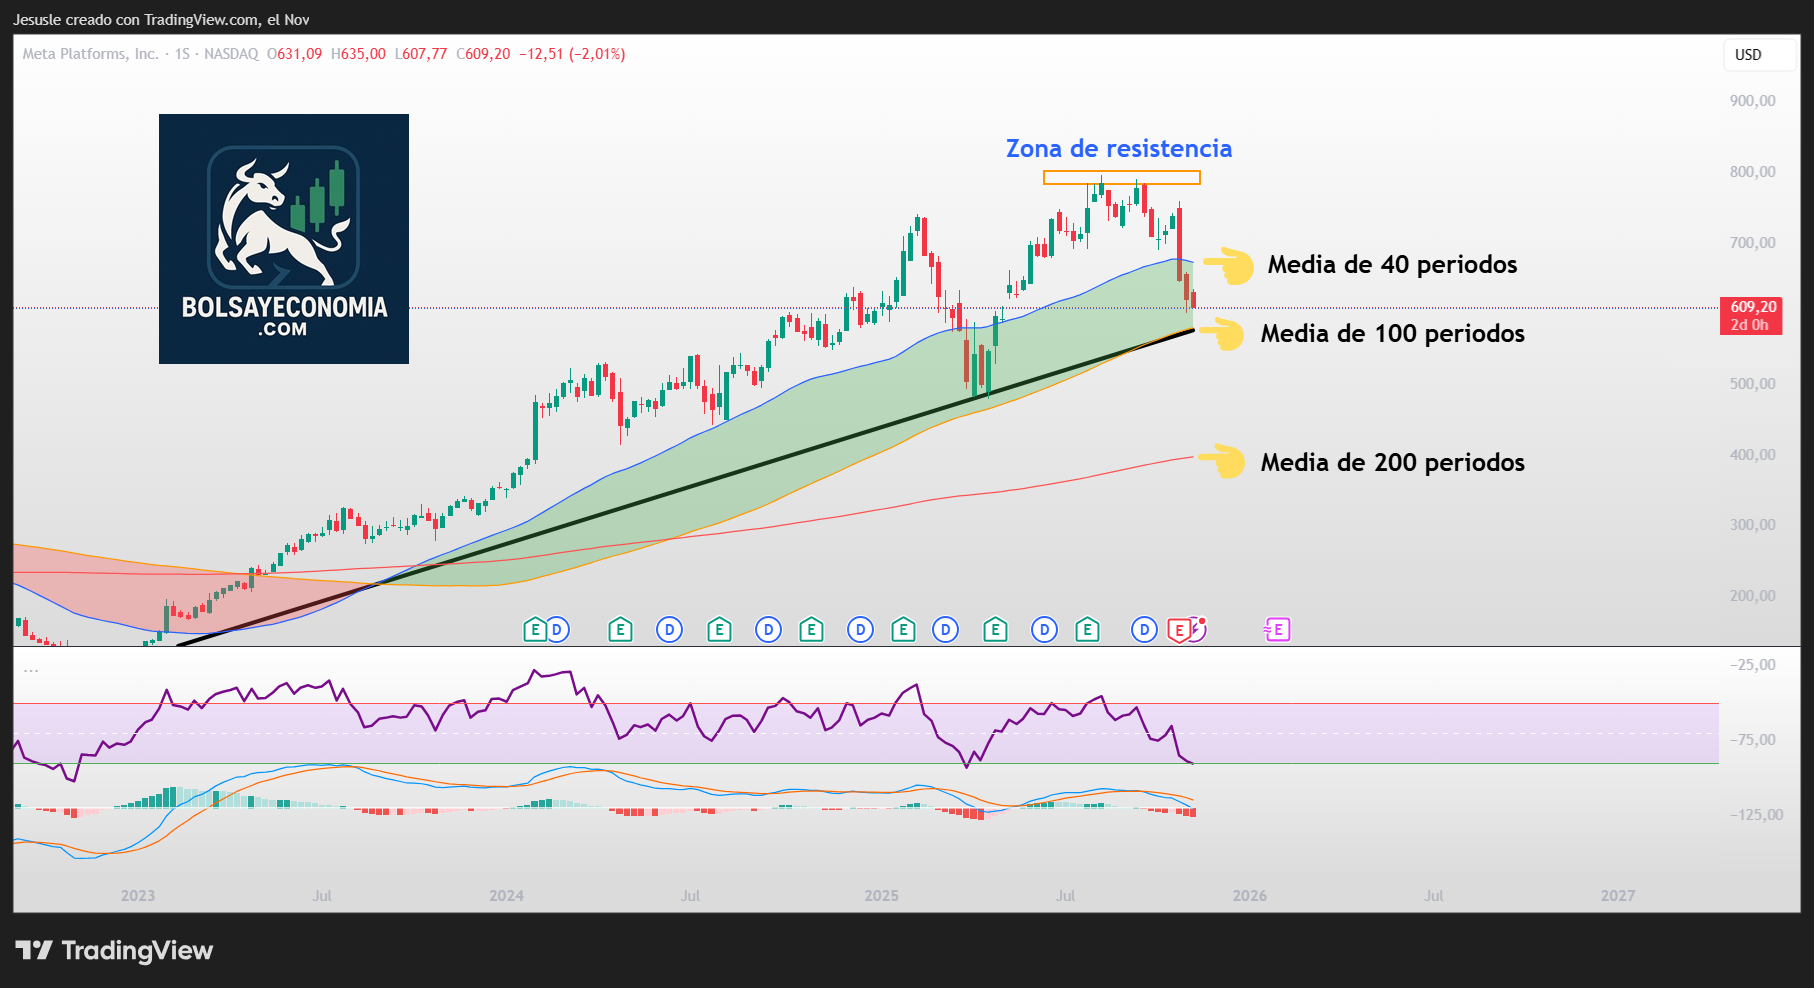Select the Zona de resistencia text label
This screenshot has width=1814, height=988.
pyautogui.click(x=1118, y=149)
